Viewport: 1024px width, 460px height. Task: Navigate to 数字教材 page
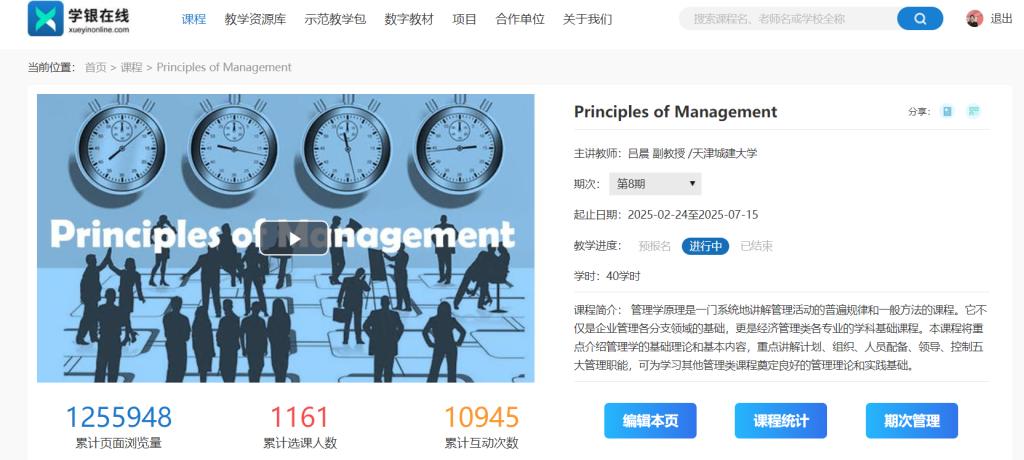[x=409, y=19]
